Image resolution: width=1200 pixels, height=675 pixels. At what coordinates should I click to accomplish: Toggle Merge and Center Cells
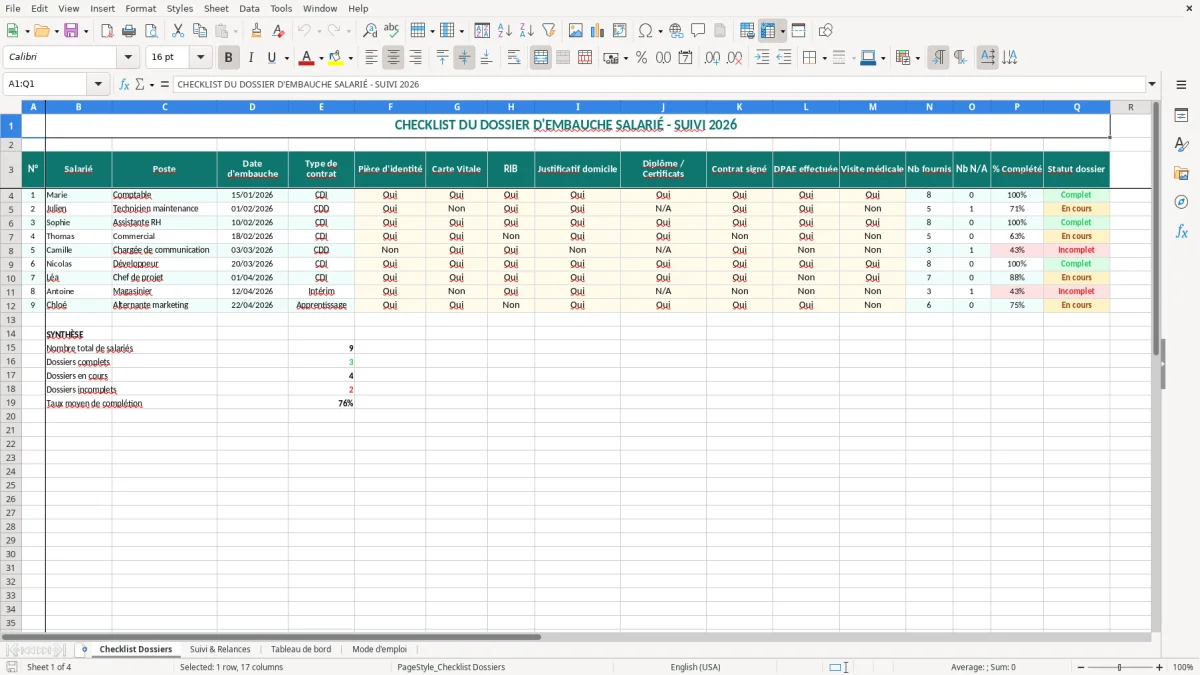click(541, 58)
